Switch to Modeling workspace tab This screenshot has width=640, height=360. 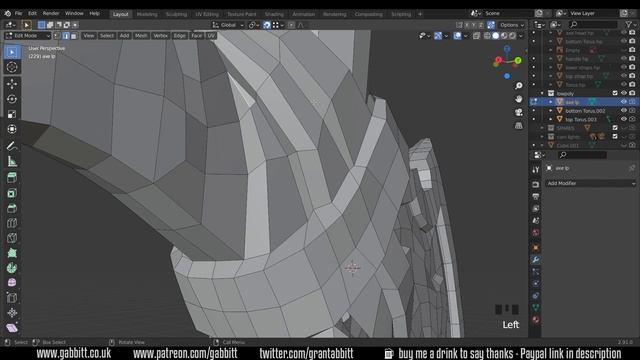(147, 14)
